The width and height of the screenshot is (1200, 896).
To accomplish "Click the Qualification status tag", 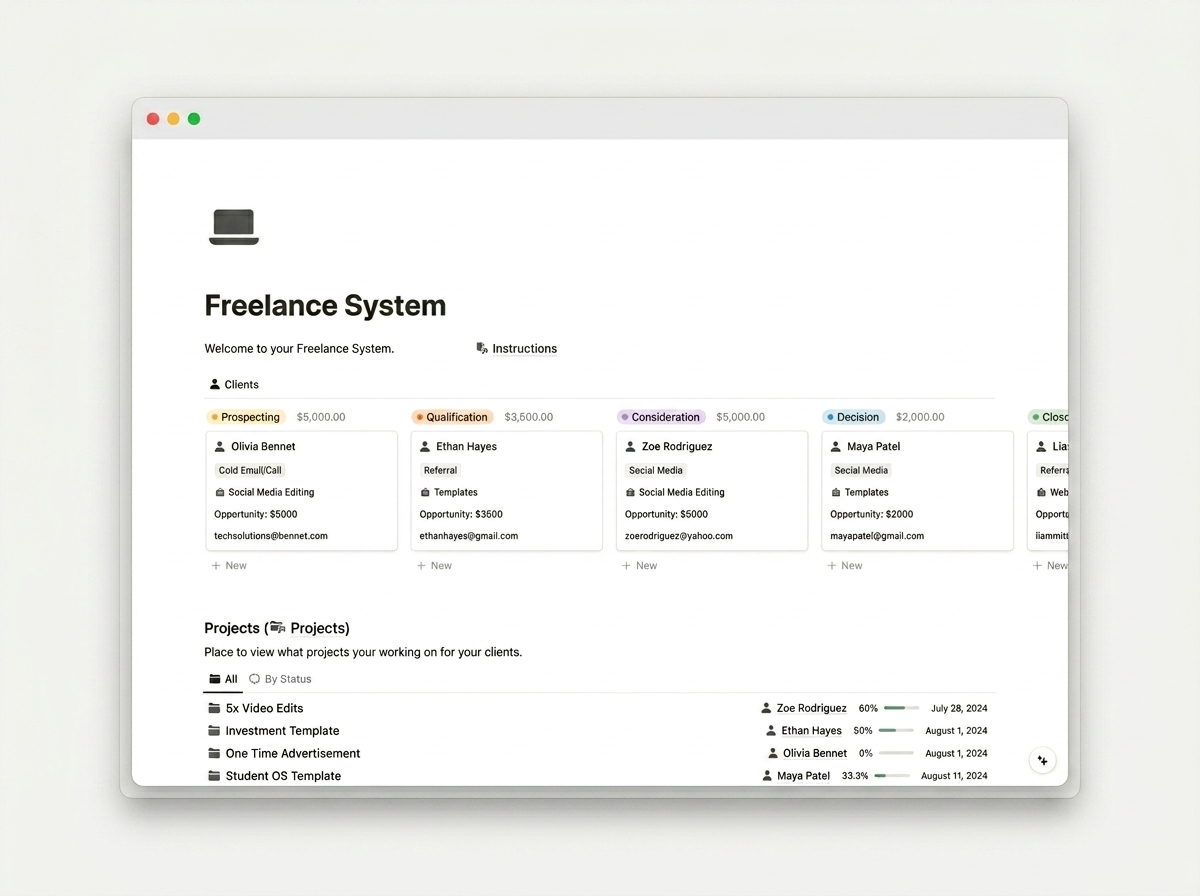I will [452, 417].
